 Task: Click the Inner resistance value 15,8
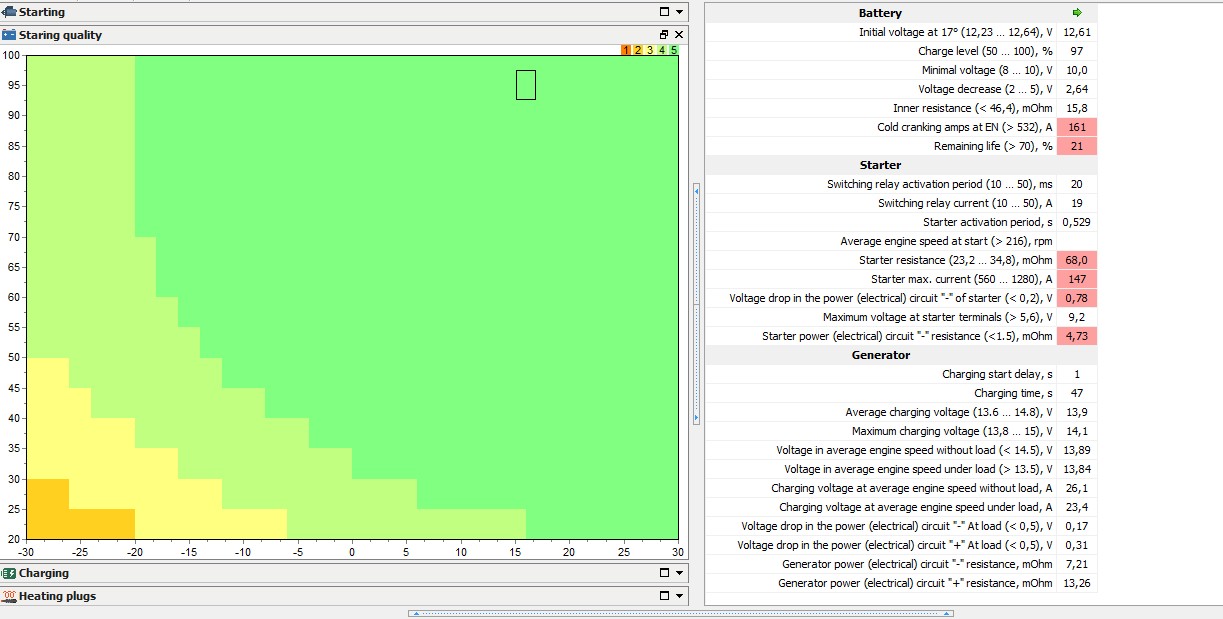[1077, 108]
